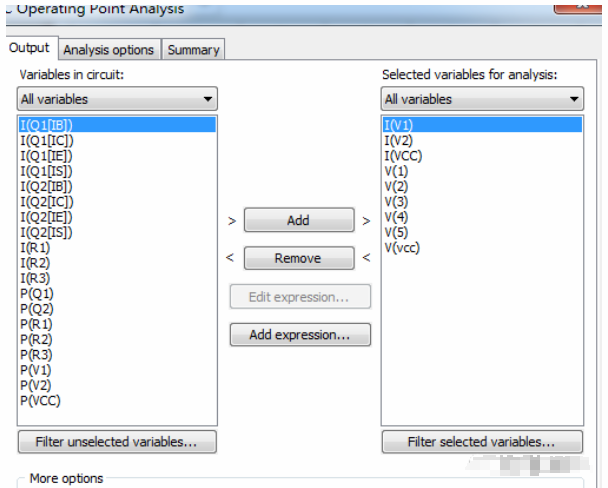Expand the Selected variables for analysis dropdown
The height and width of the screenshot is (488, 608).
[481, 99]
